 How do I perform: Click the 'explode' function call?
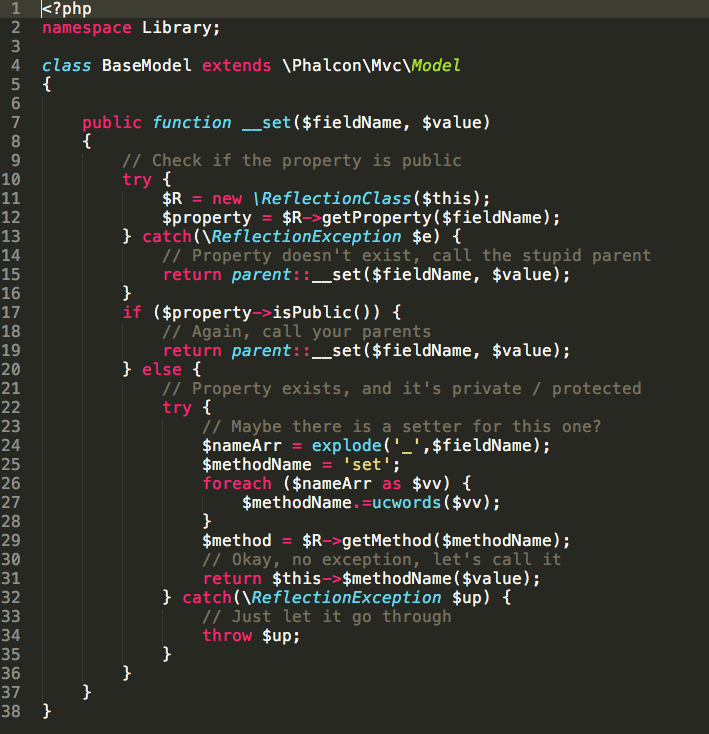pyautogui.click(x=347, y=446)
